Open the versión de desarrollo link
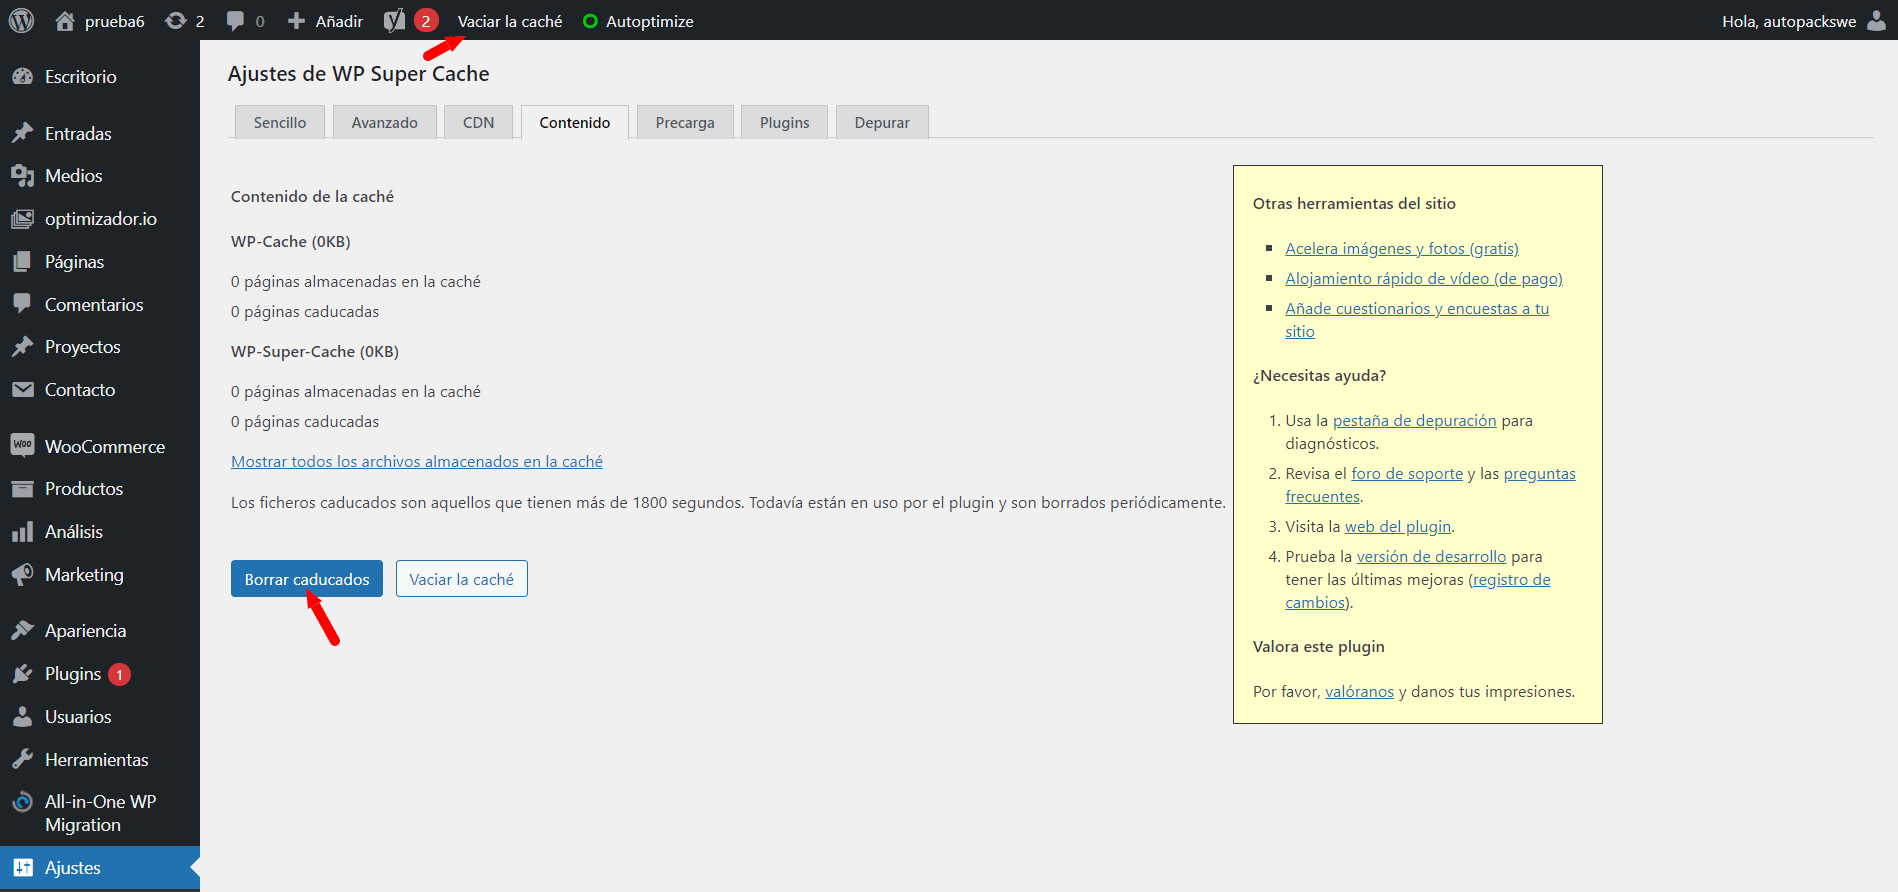The width and height of the screenshot is (1898, 892). click(1431, 556)
